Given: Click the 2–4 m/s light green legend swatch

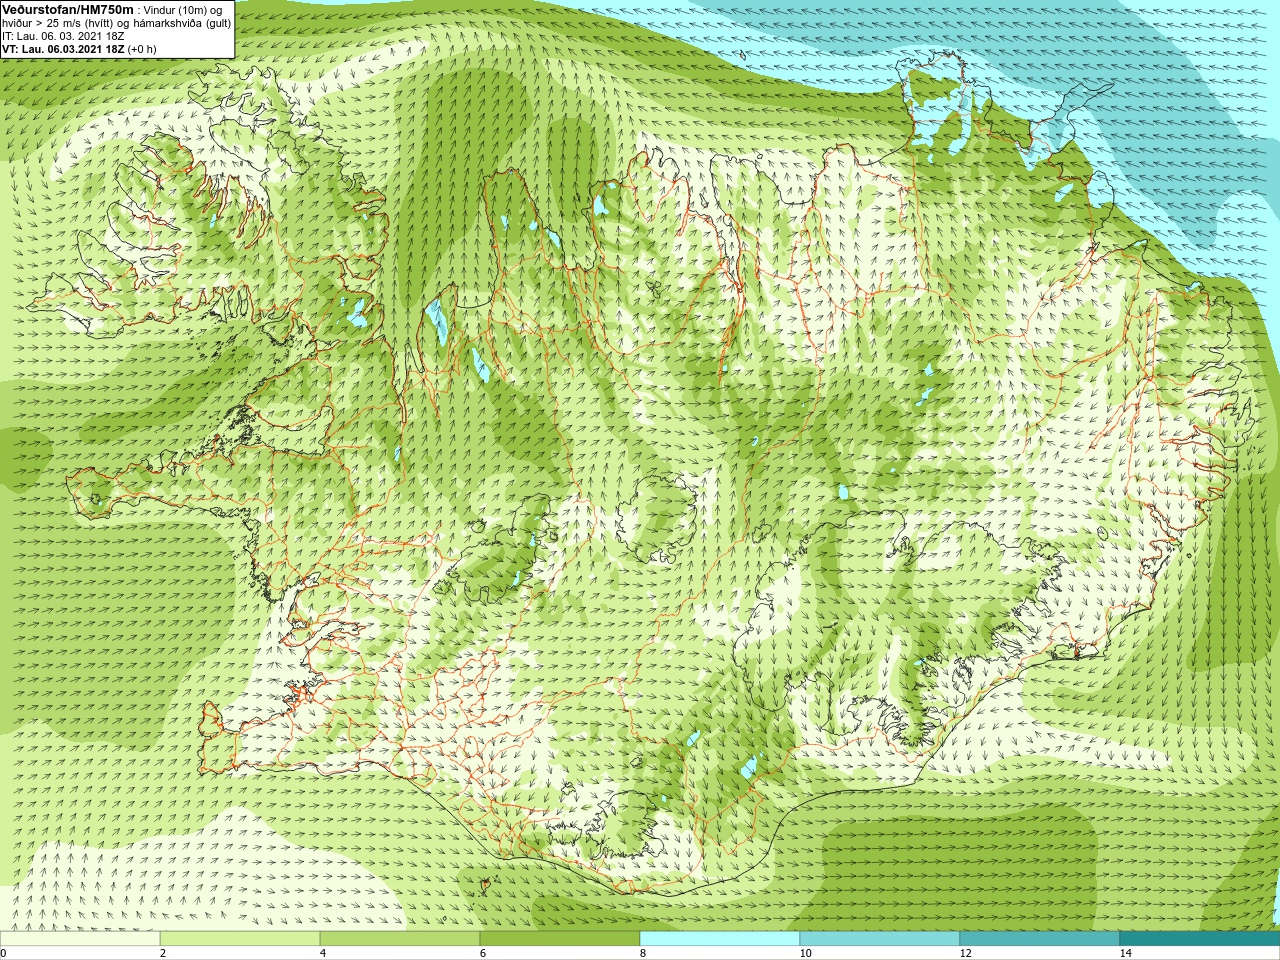Looking at the screenshot, I should [x=240, y=939].
